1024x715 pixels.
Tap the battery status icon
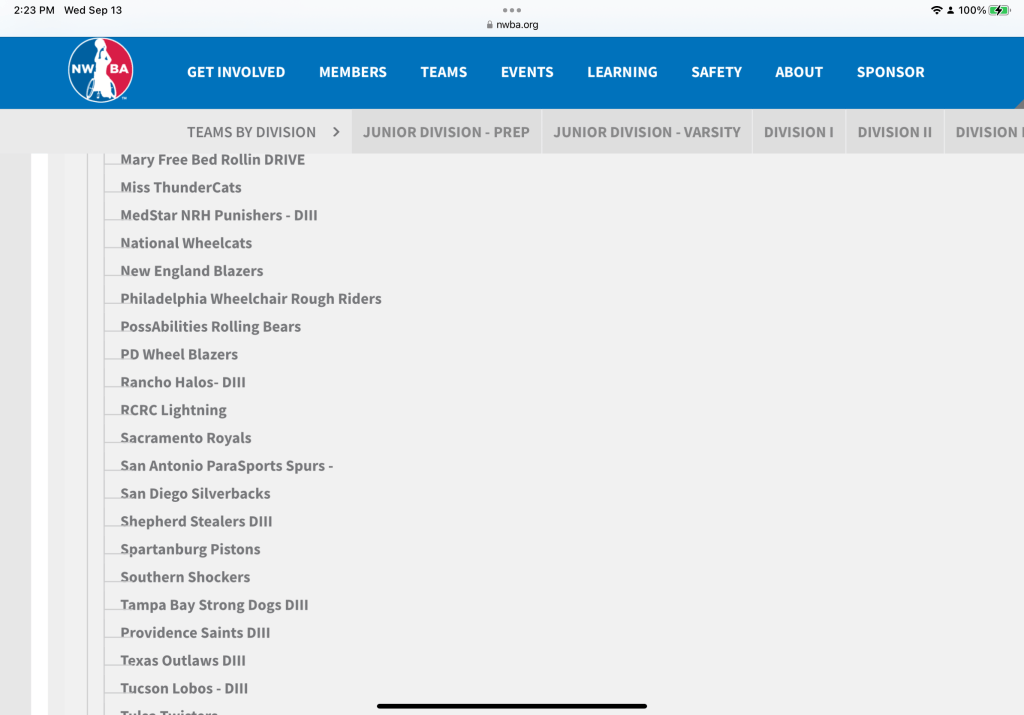(1001, 10)
